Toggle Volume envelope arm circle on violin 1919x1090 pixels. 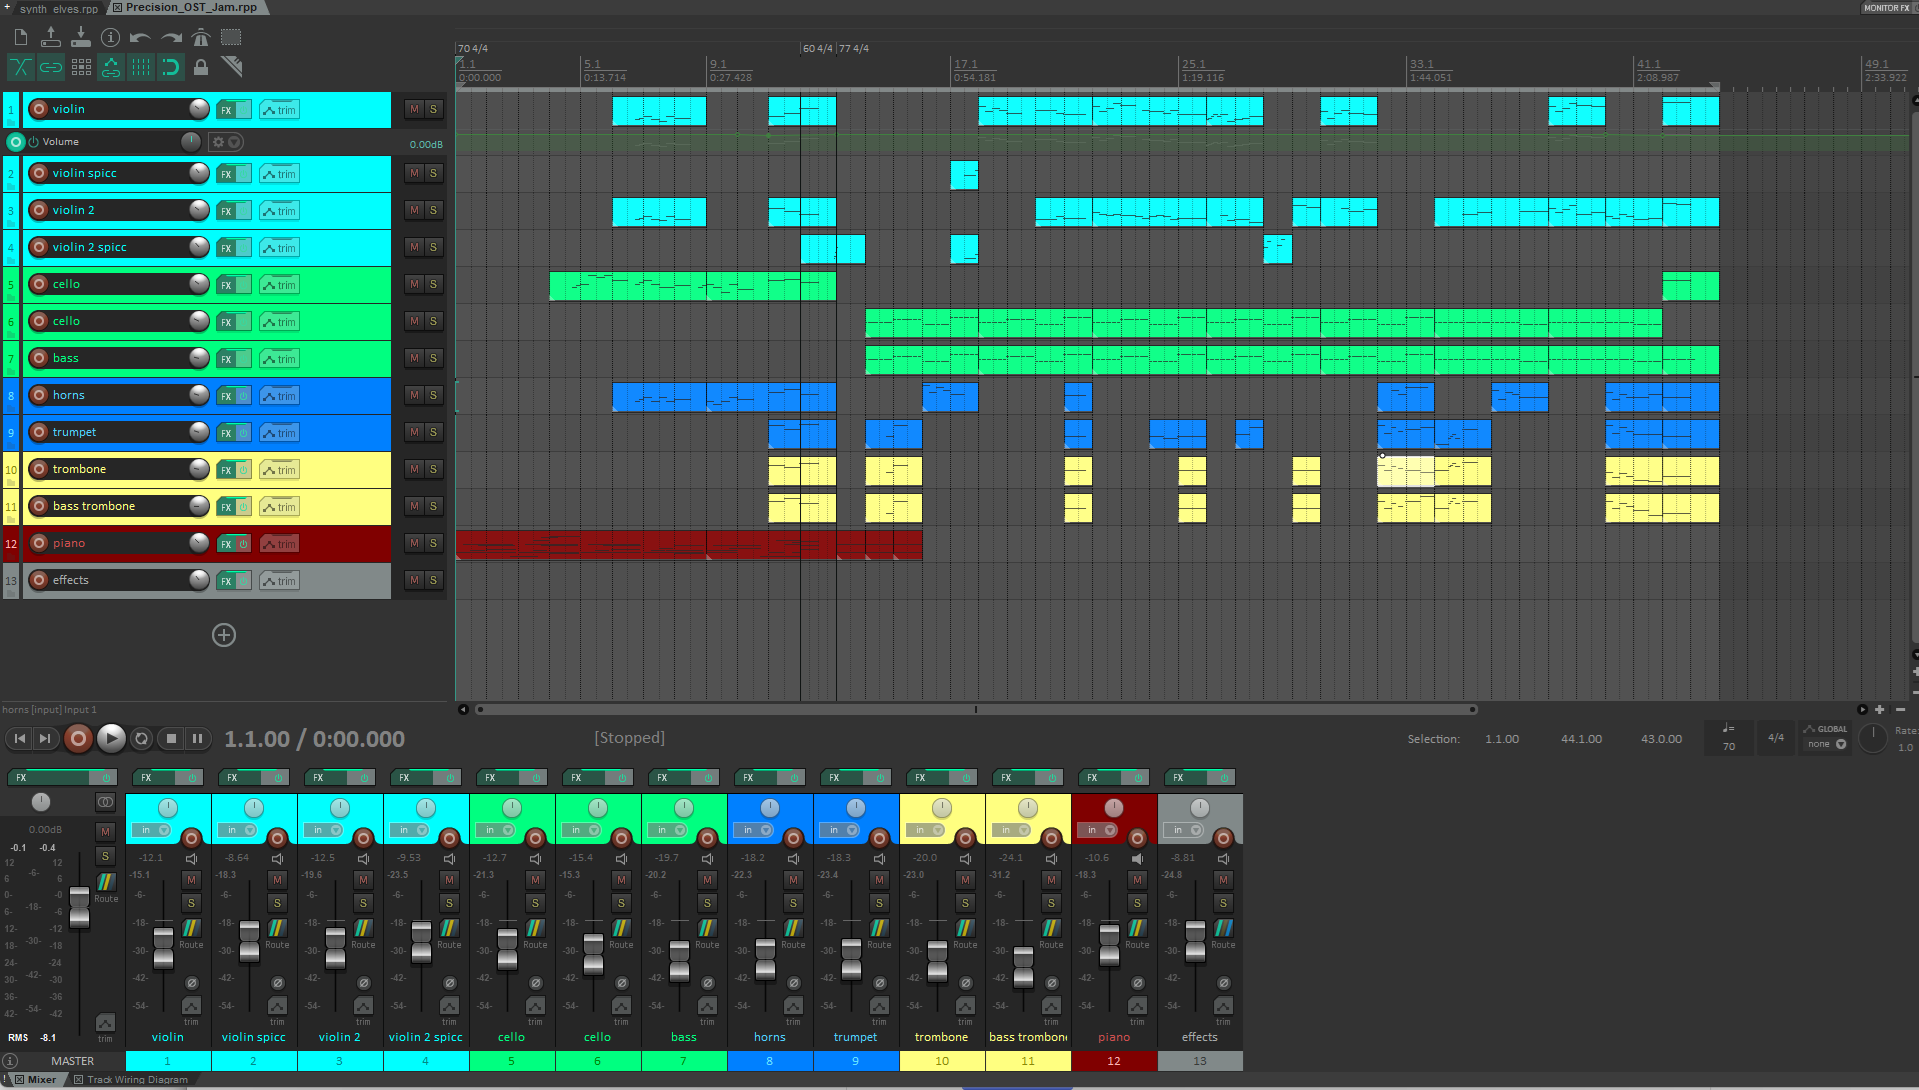point(15,142)
